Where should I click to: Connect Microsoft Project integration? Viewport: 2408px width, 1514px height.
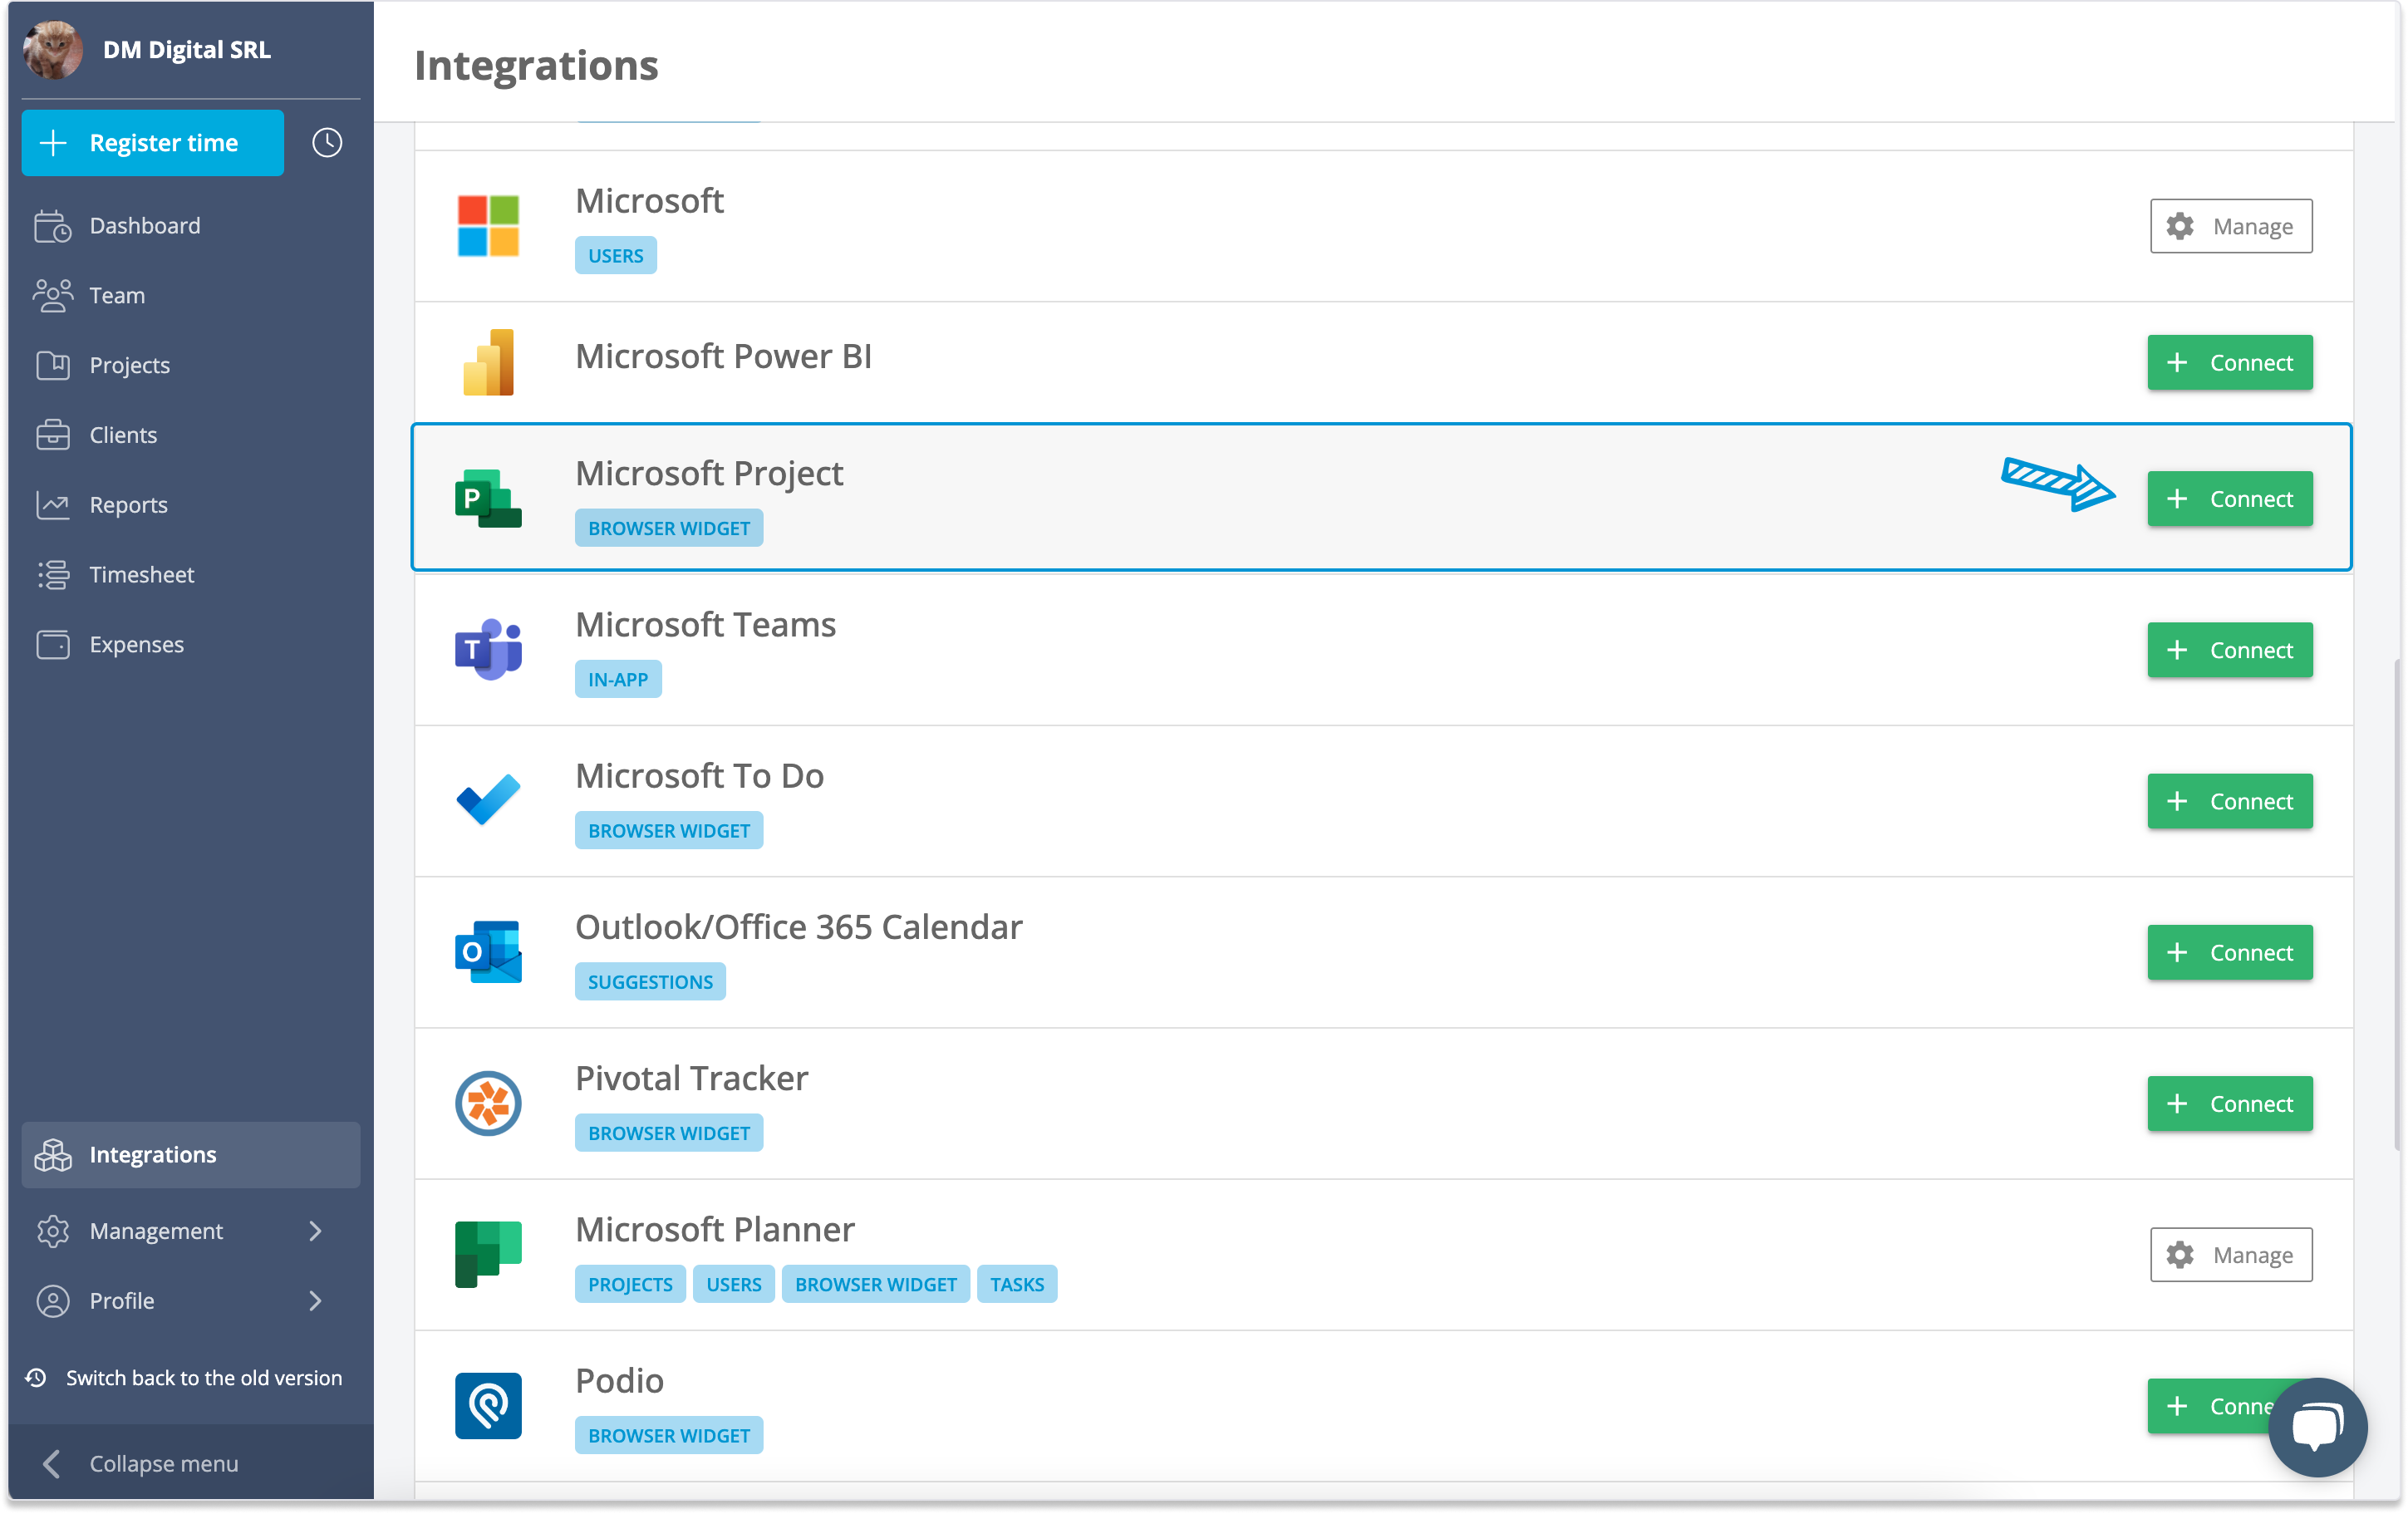coord(2230,498)
